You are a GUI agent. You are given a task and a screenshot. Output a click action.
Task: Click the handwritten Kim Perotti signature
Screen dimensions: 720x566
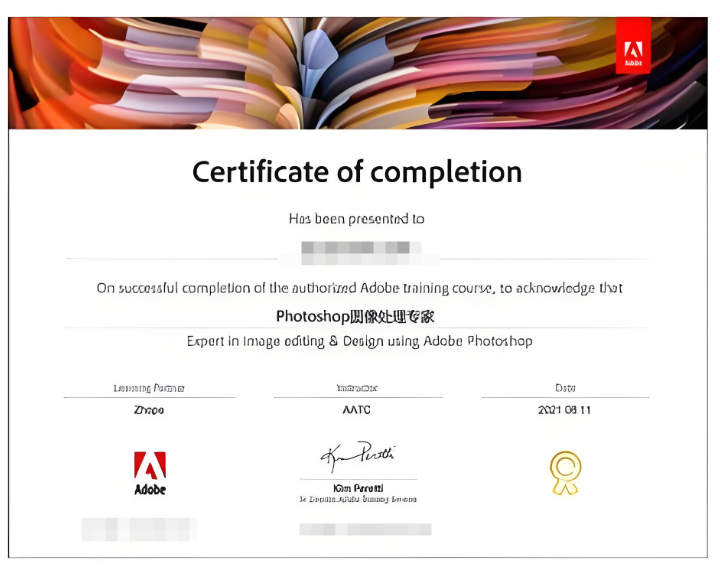coord(357,456)
